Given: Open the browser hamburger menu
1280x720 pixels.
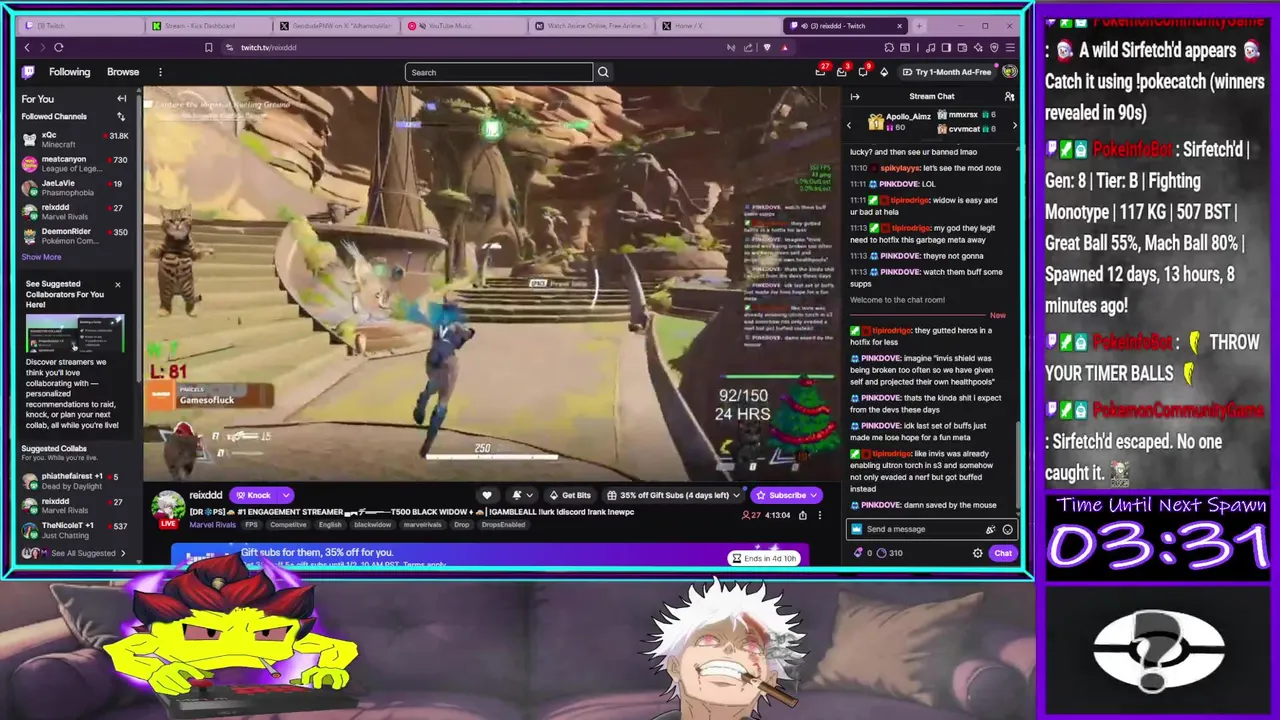Looking at the screenshot, I should pyautogui.click(x=1010, y=48).
